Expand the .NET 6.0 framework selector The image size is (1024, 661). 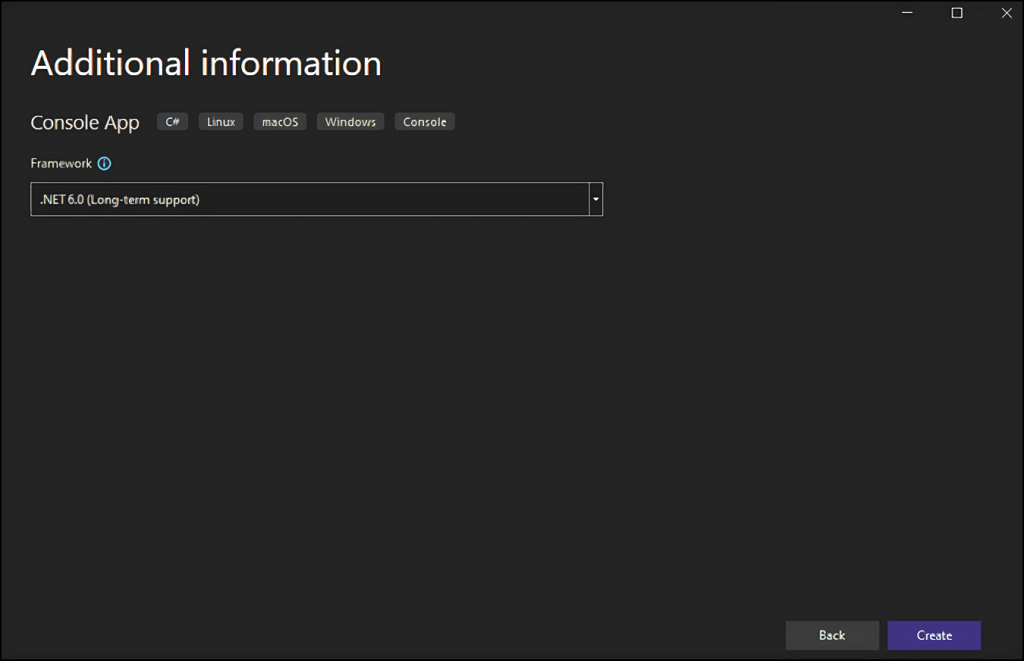coord(595,199)
